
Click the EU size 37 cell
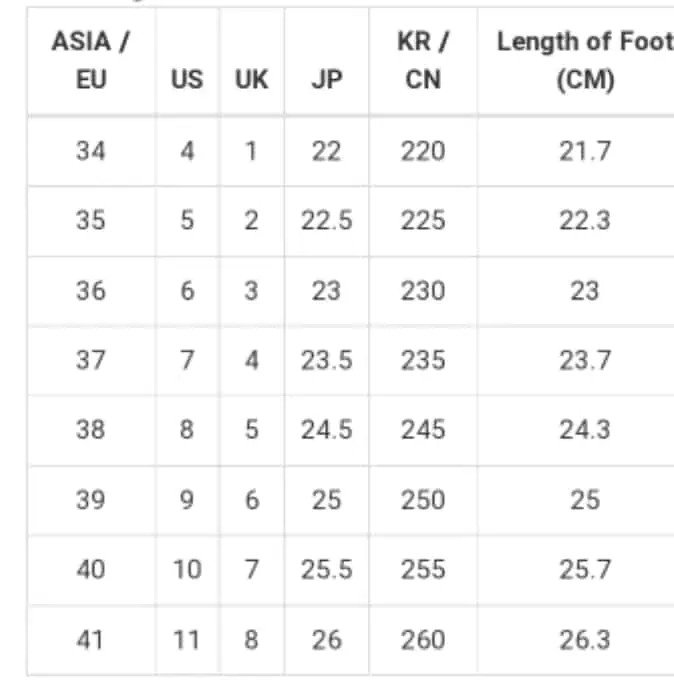[91, 360]
